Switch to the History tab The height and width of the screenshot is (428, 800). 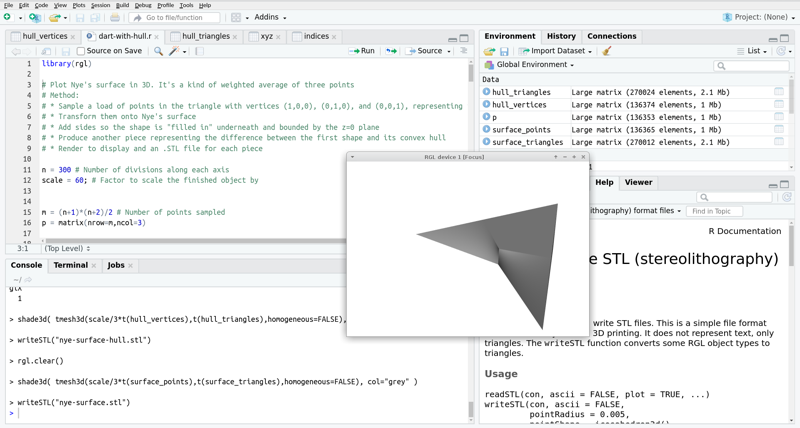pyautogui.click(x=561, y=36)
